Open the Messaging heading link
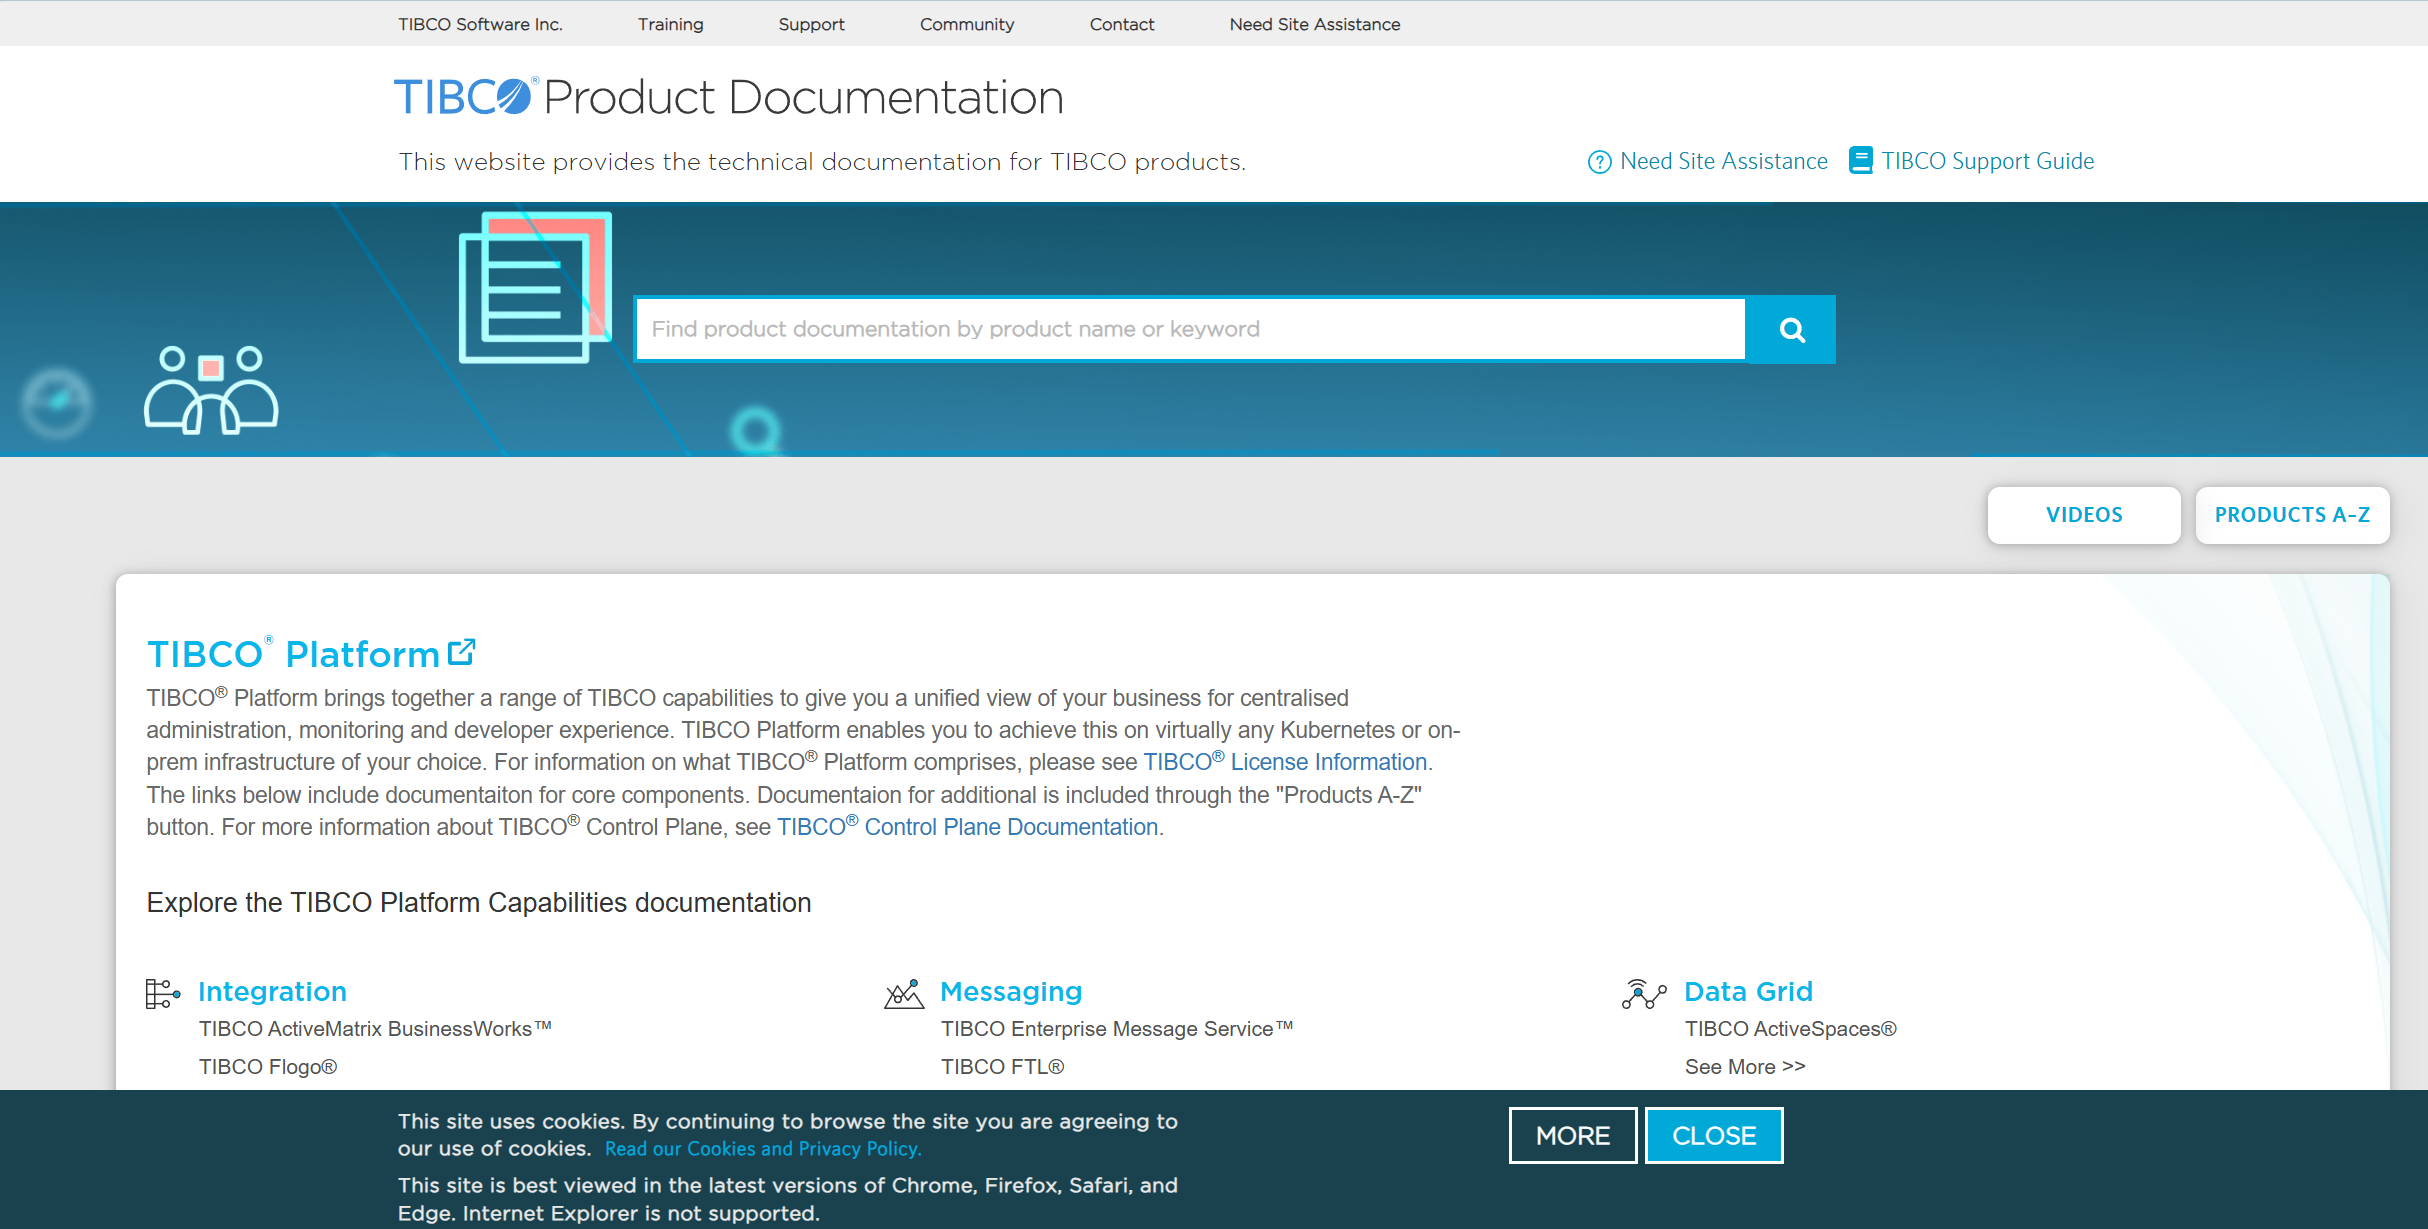Screen dimensions: 2428x1229 (1011, 992)
